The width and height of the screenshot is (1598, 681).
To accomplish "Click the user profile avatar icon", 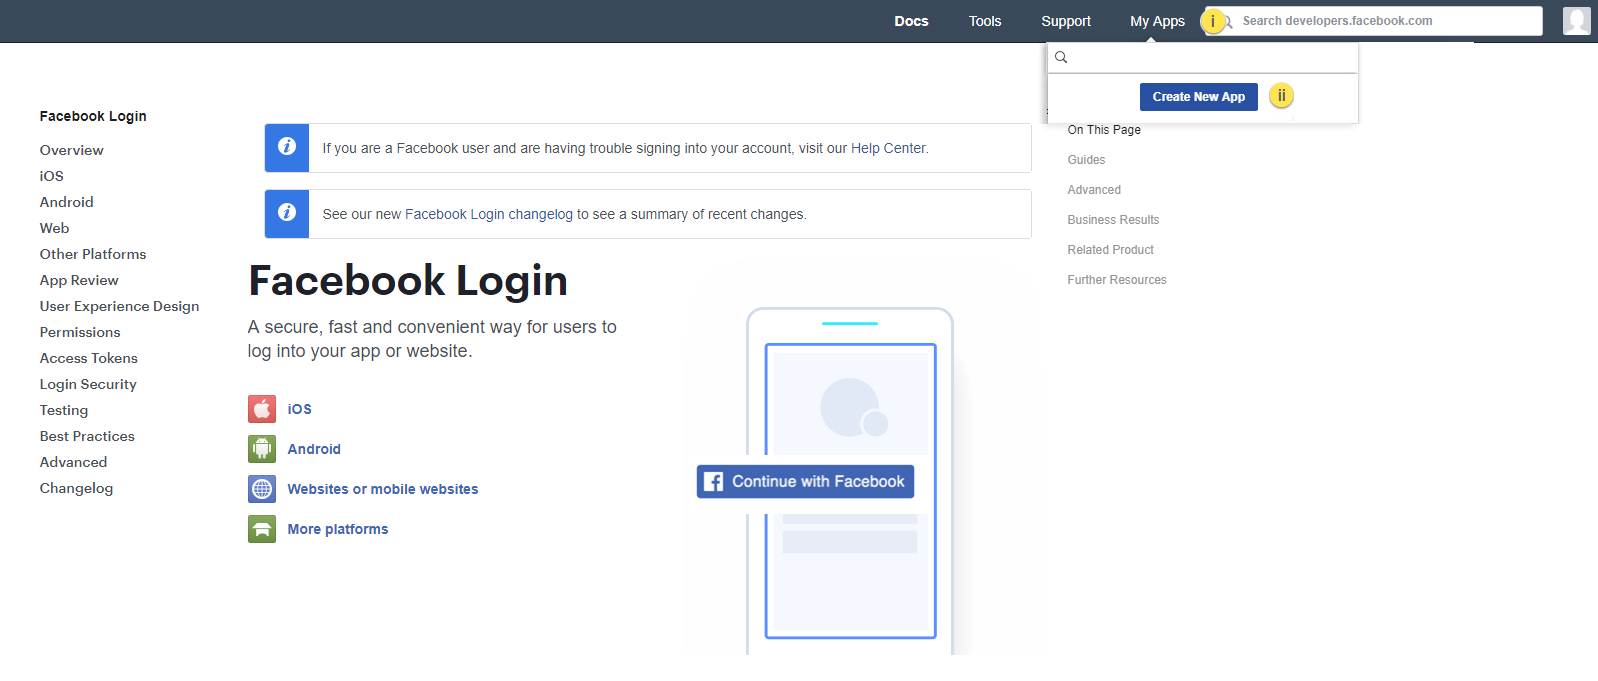I will (x=1576, y=21).
